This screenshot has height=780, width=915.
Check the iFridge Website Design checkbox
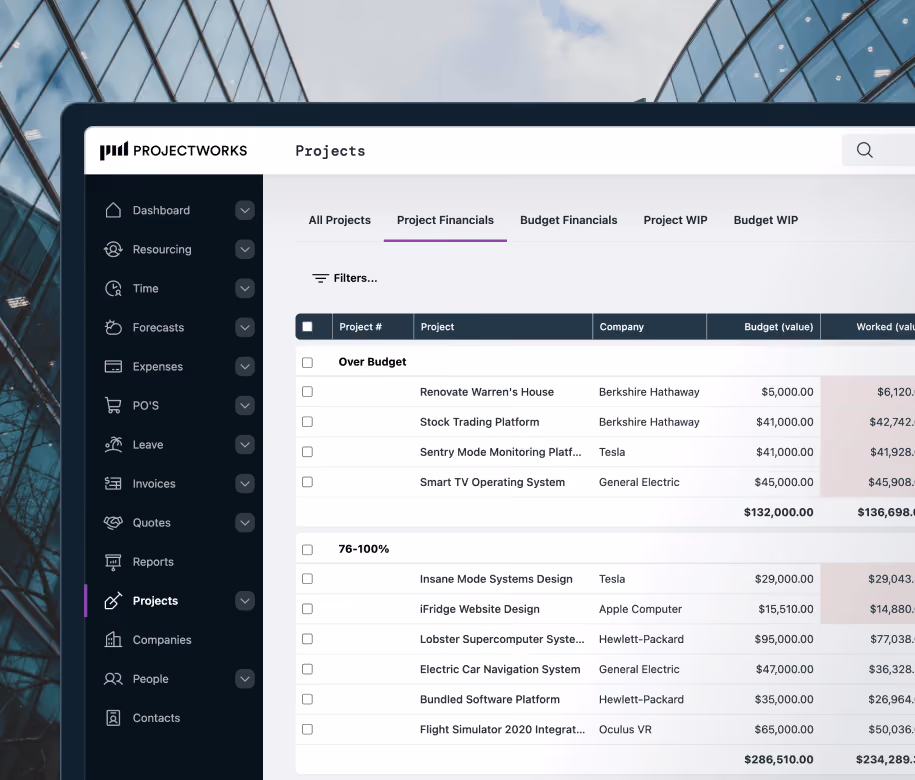(x=308, y=609)
